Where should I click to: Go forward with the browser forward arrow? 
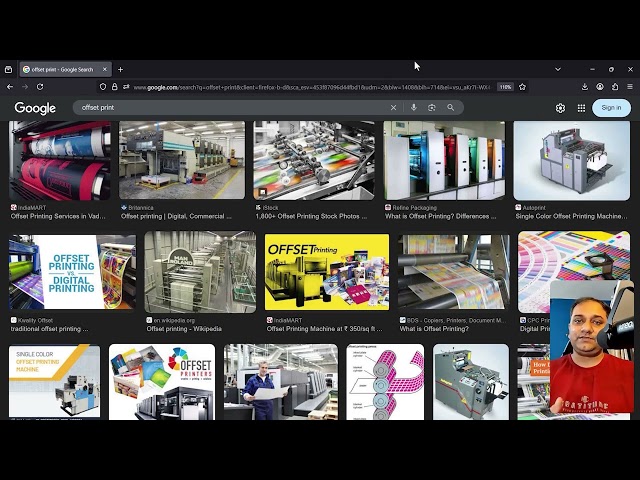click(x=25, y=87)
